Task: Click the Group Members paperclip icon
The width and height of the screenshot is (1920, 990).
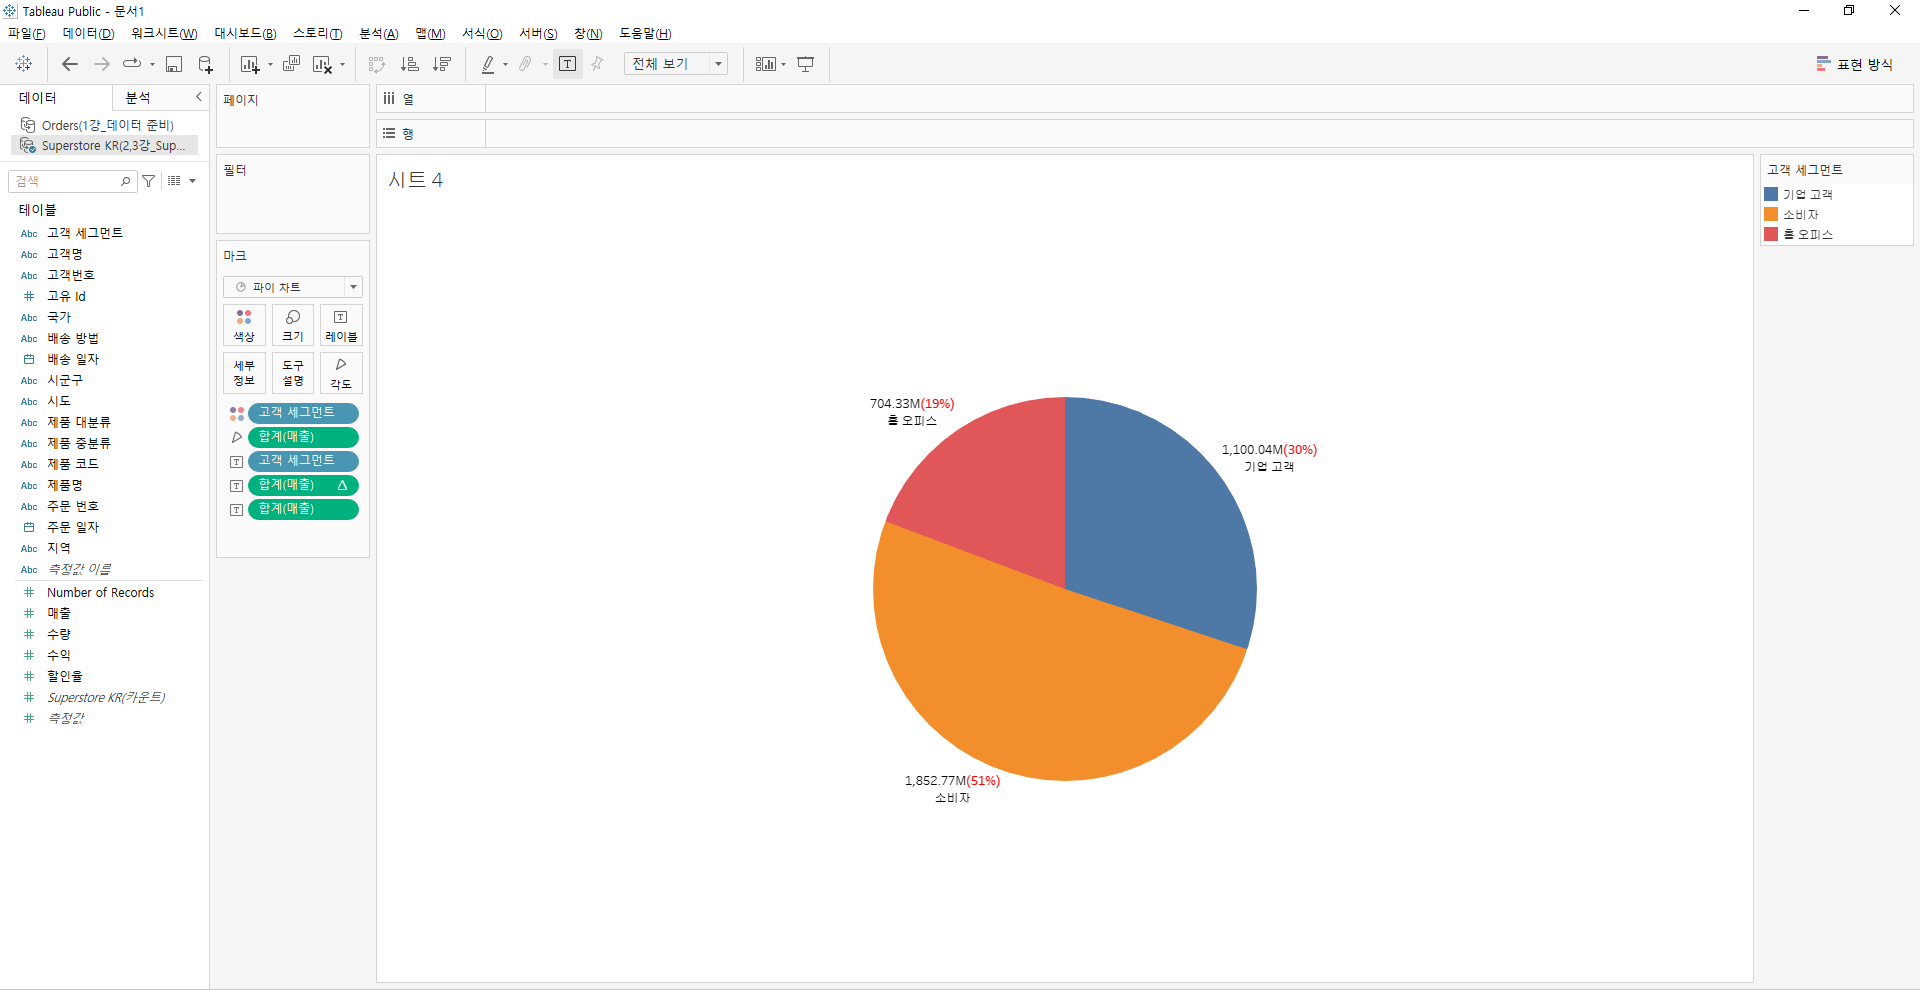Action: (x=525, y=64)
